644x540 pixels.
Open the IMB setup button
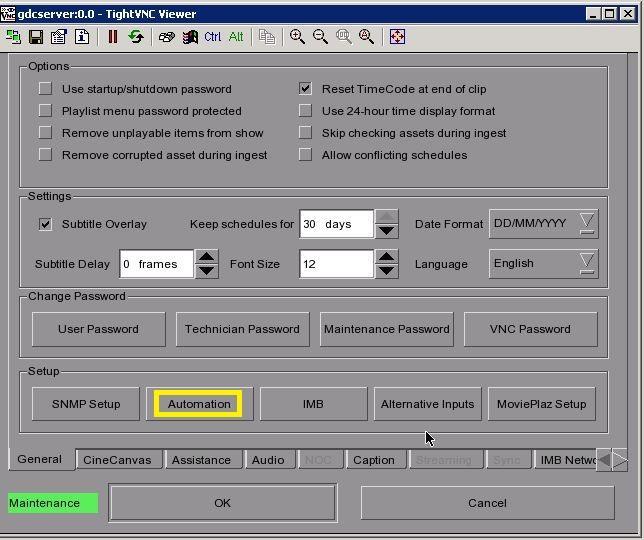pyautogui.click(x=313, y=404)
